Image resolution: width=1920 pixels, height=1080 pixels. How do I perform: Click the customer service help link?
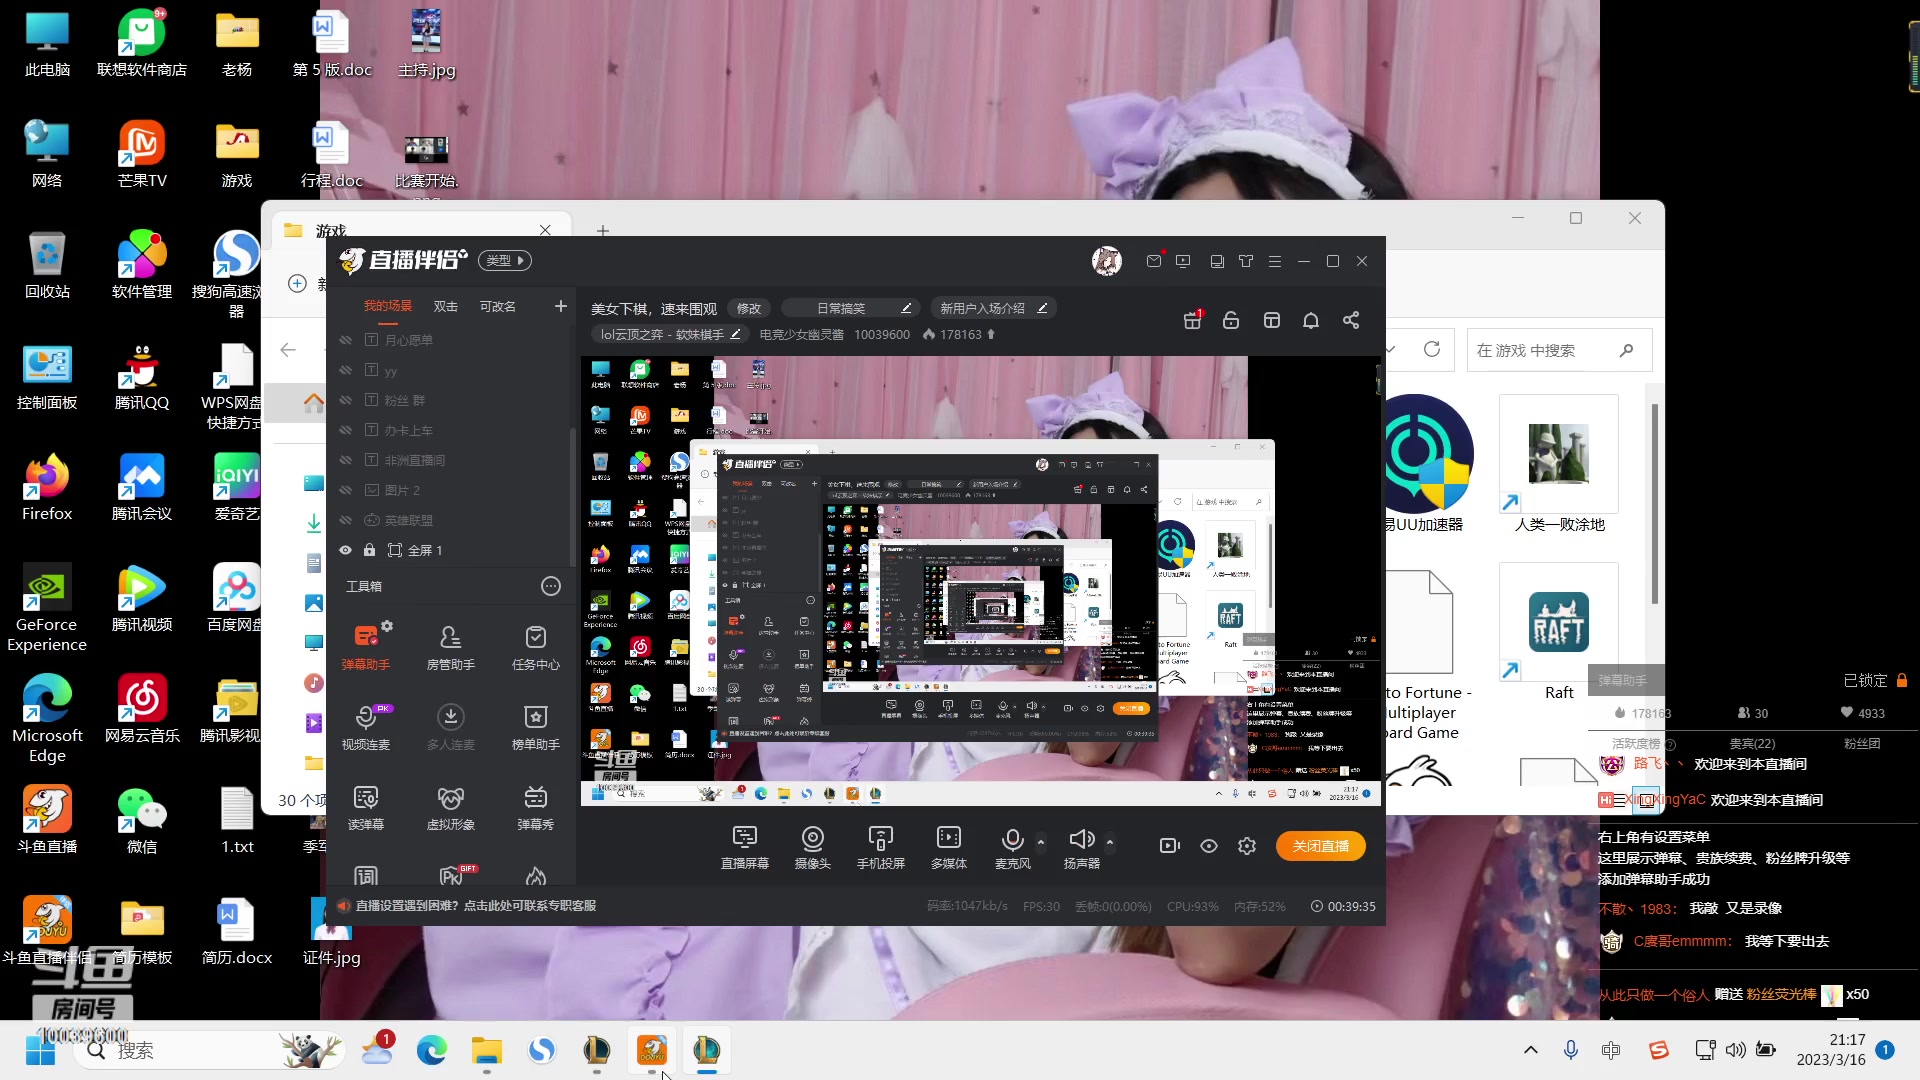[475, 906]
